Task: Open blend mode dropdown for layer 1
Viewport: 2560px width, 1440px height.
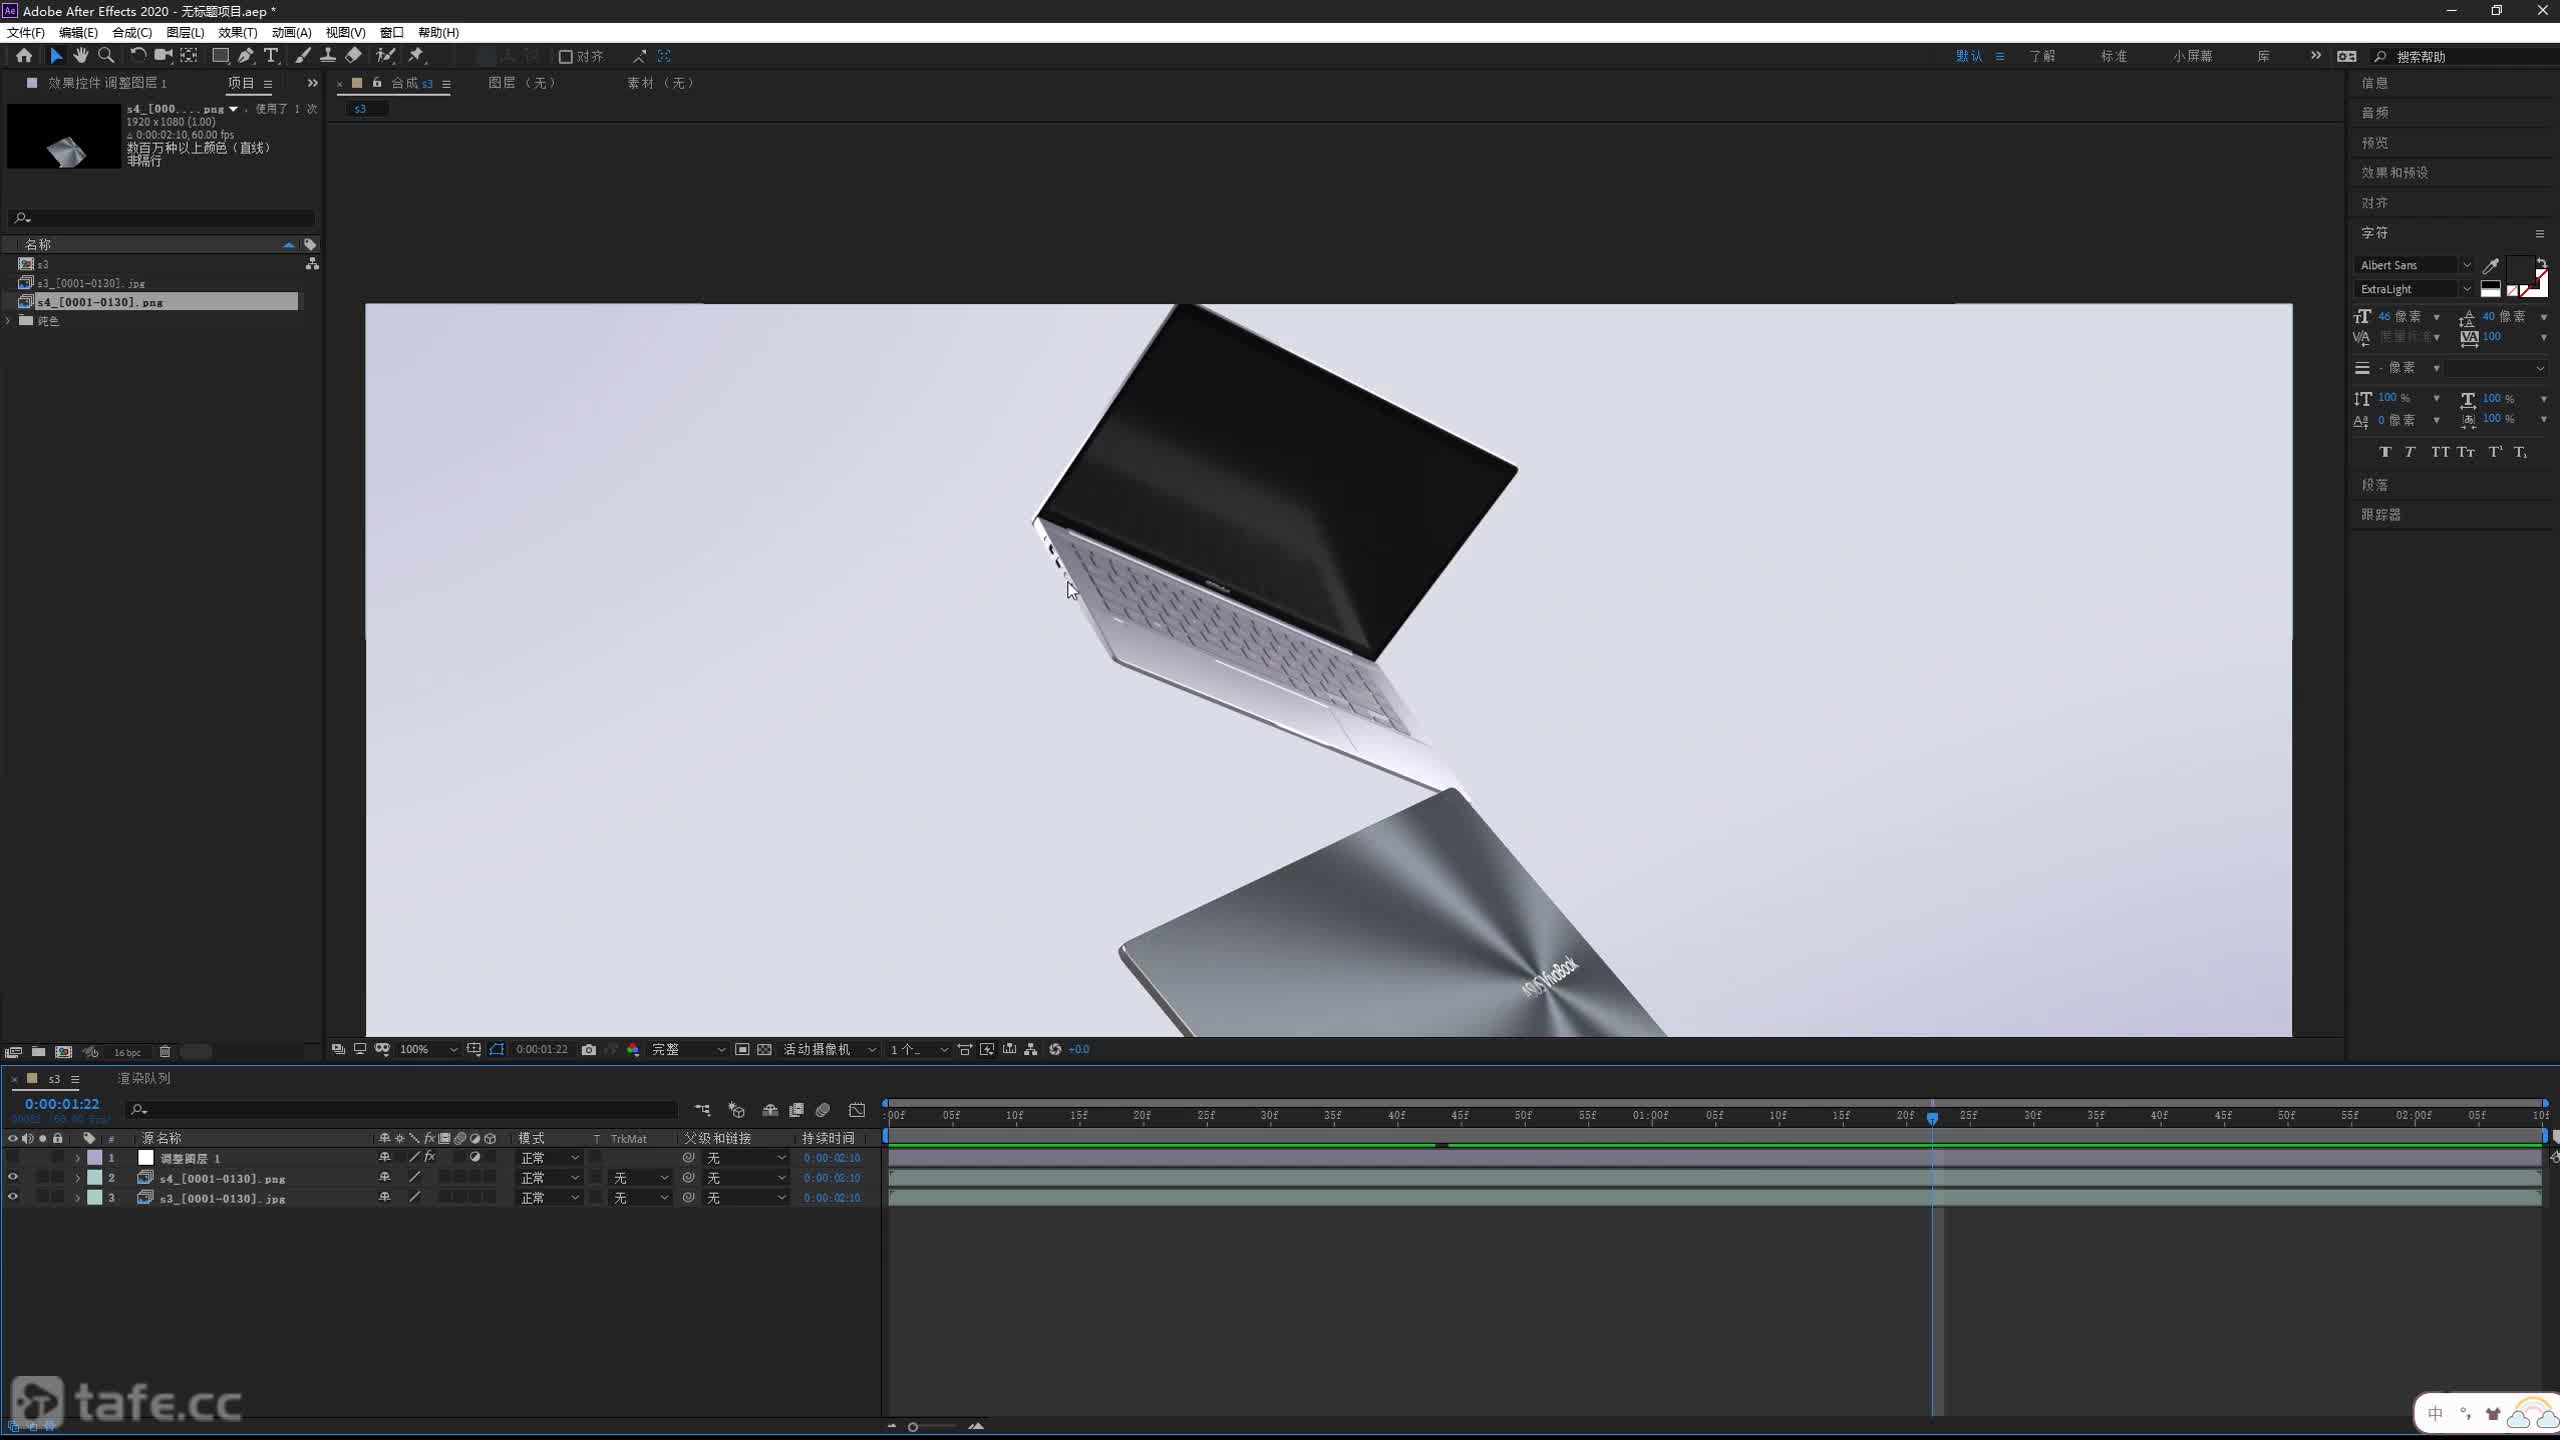Action: (549, 1157)
